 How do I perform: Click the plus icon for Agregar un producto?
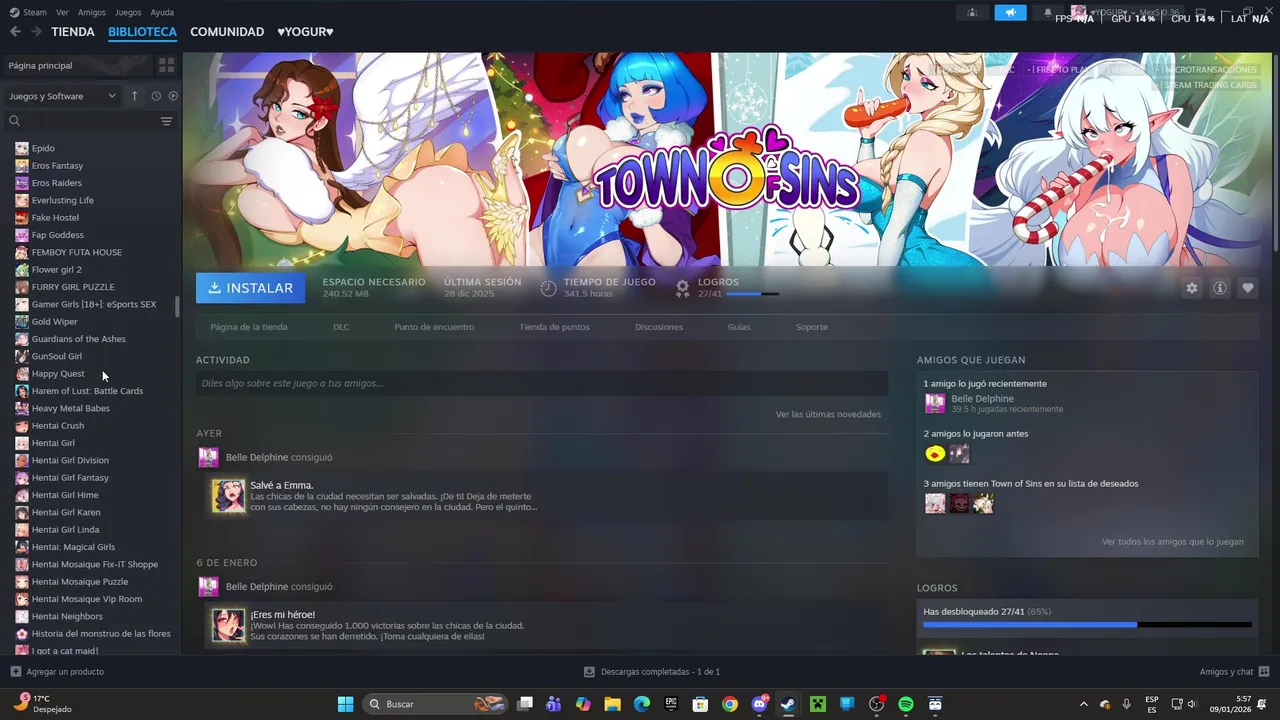coord(15,672)
